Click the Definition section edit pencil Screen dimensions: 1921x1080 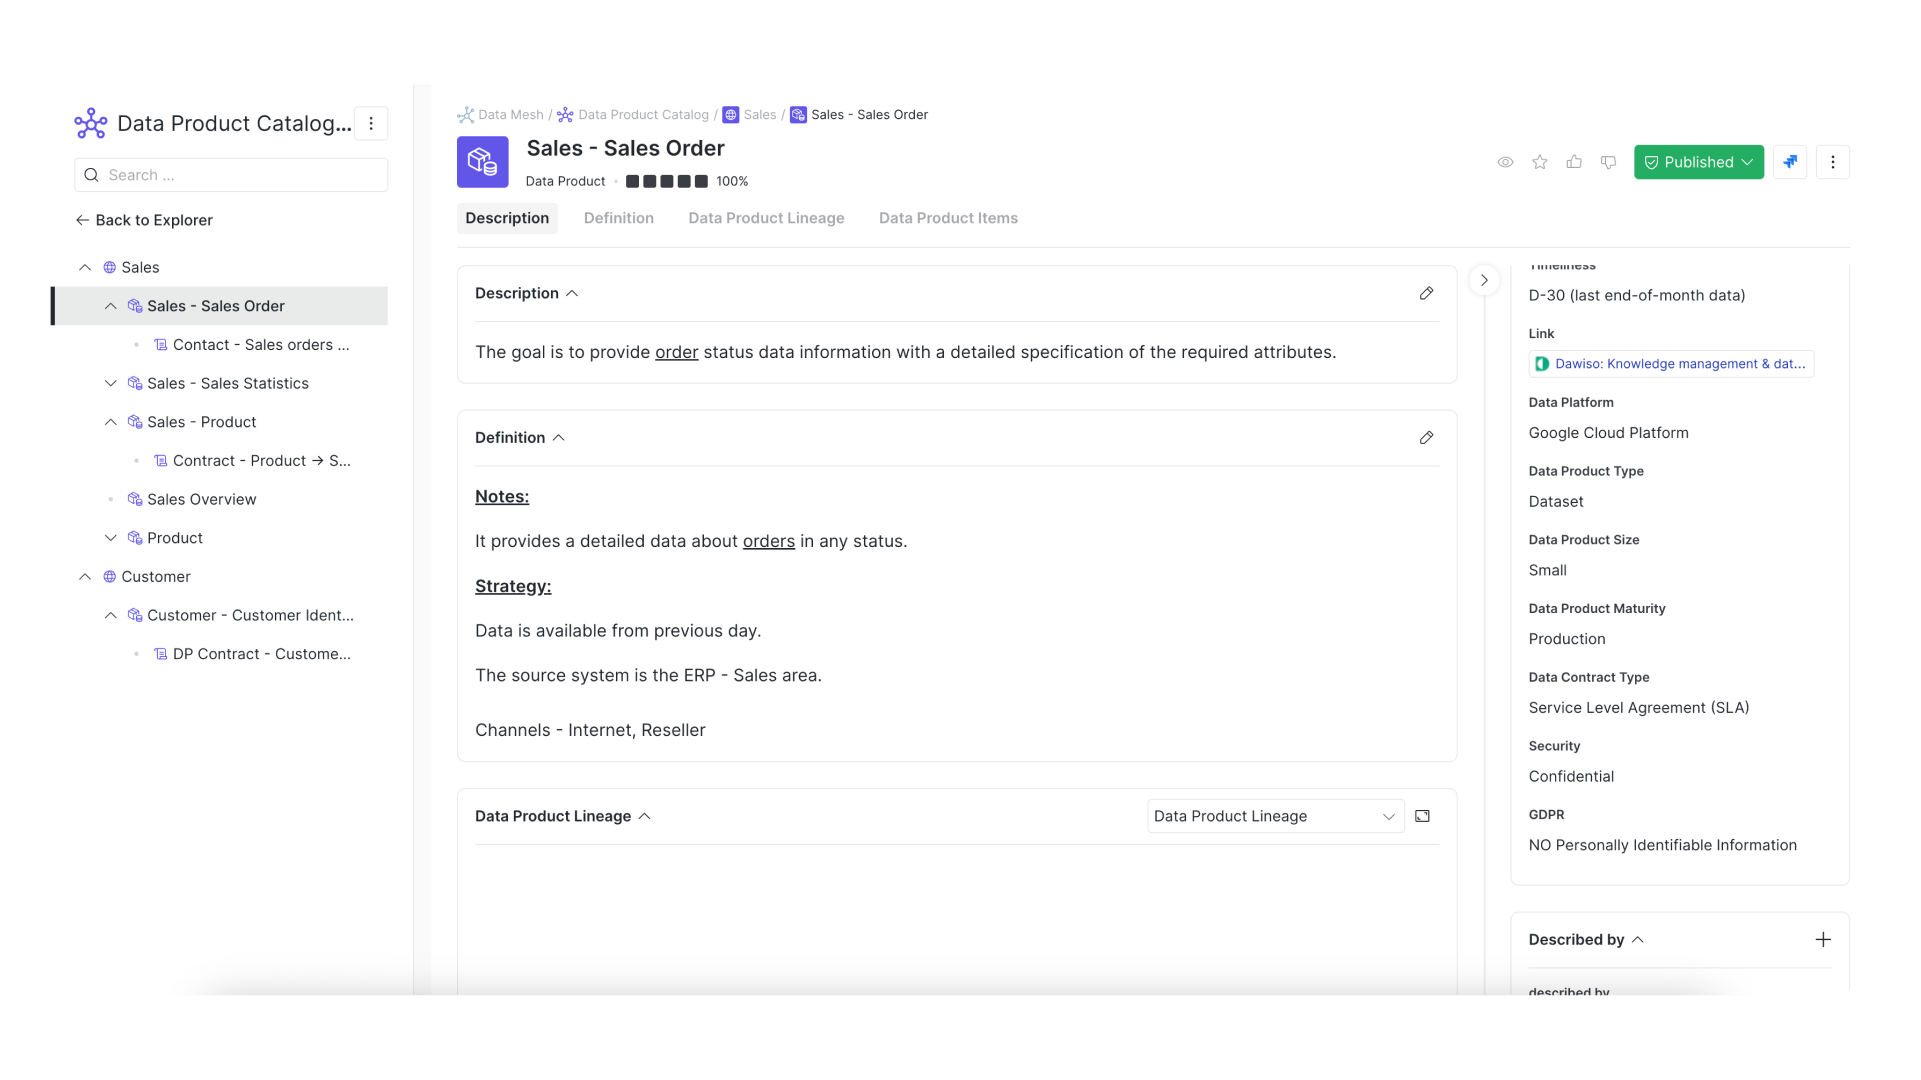(1426, 438)
